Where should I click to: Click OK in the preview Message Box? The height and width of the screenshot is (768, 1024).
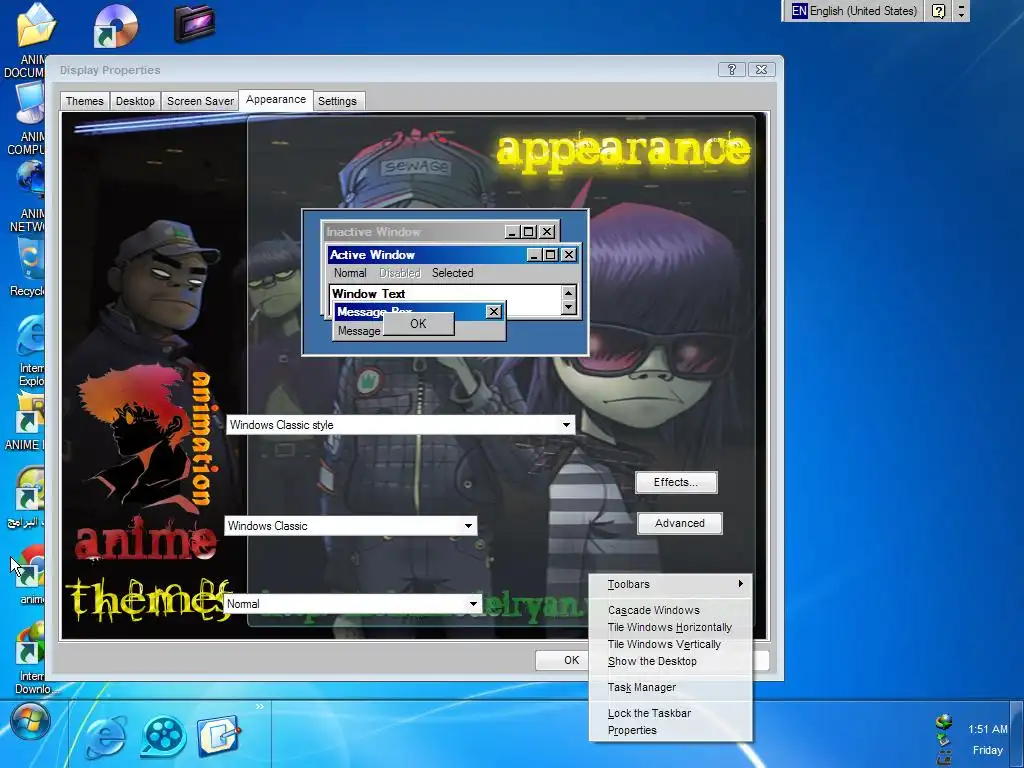(x=418, y=324)
